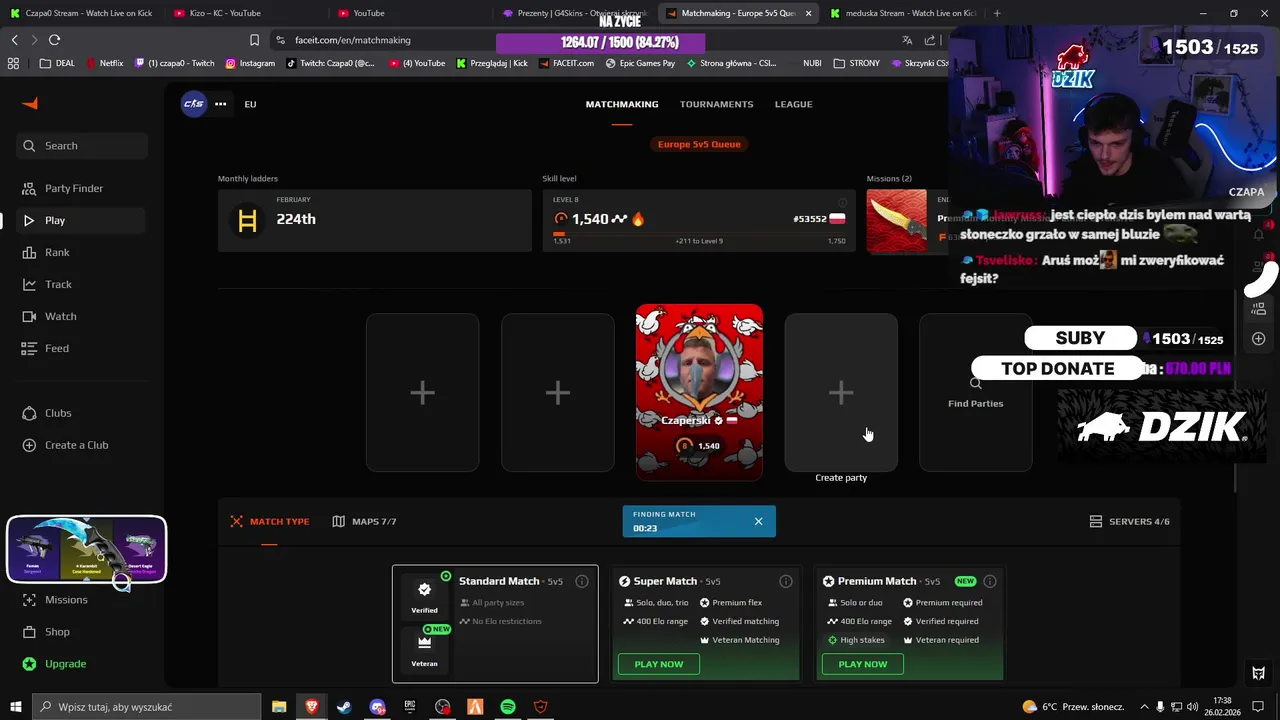The width and height of the screenshot is (1280, 720).
Task: Open Czaperski player card
Action: click(699, 392)
